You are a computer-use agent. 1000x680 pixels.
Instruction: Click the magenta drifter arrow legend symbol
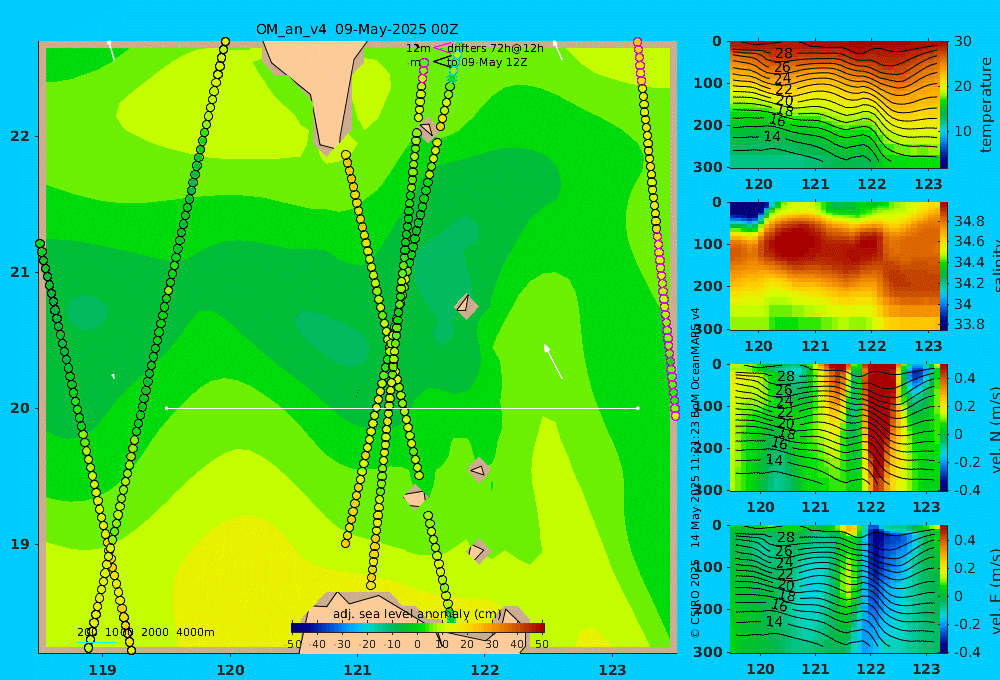point(442,47)
